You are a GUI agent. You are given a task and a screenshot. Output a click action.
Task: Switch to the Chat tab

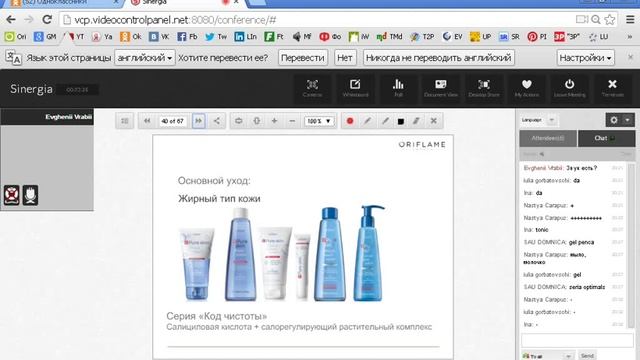tap(606, 138)
